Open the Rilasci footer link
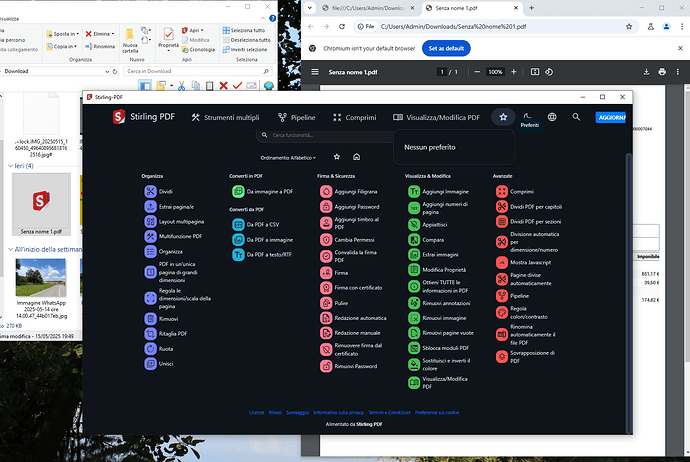 coord(275,412)
